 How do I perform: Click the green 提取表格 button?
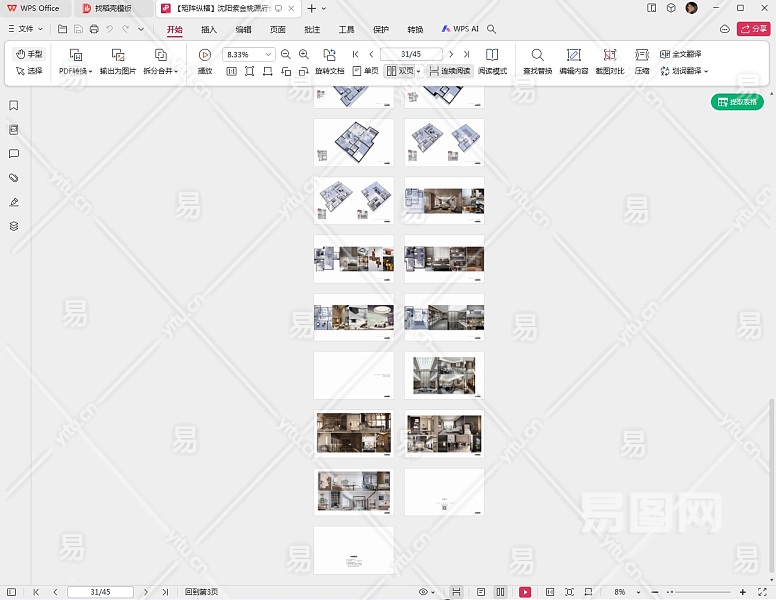click(737, 102)
